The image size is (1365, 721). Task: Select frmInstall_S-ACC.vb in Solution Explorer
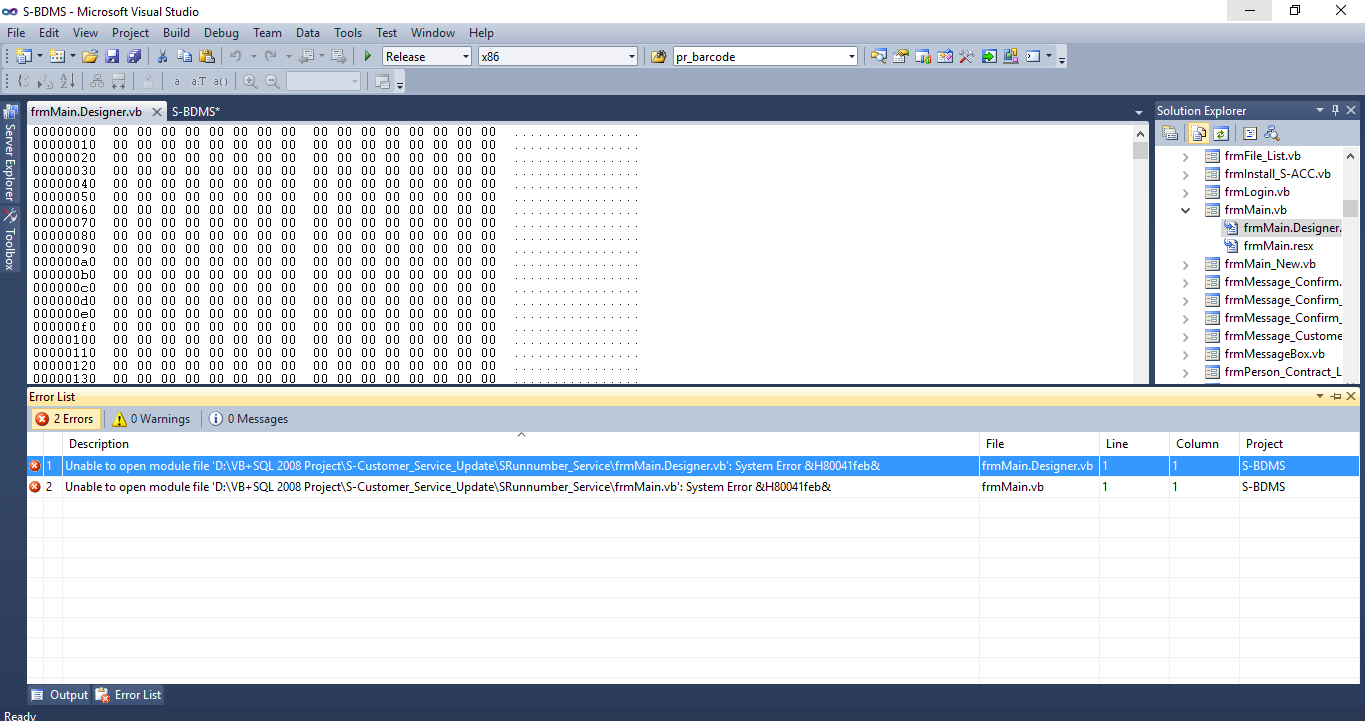(1277, 174)
